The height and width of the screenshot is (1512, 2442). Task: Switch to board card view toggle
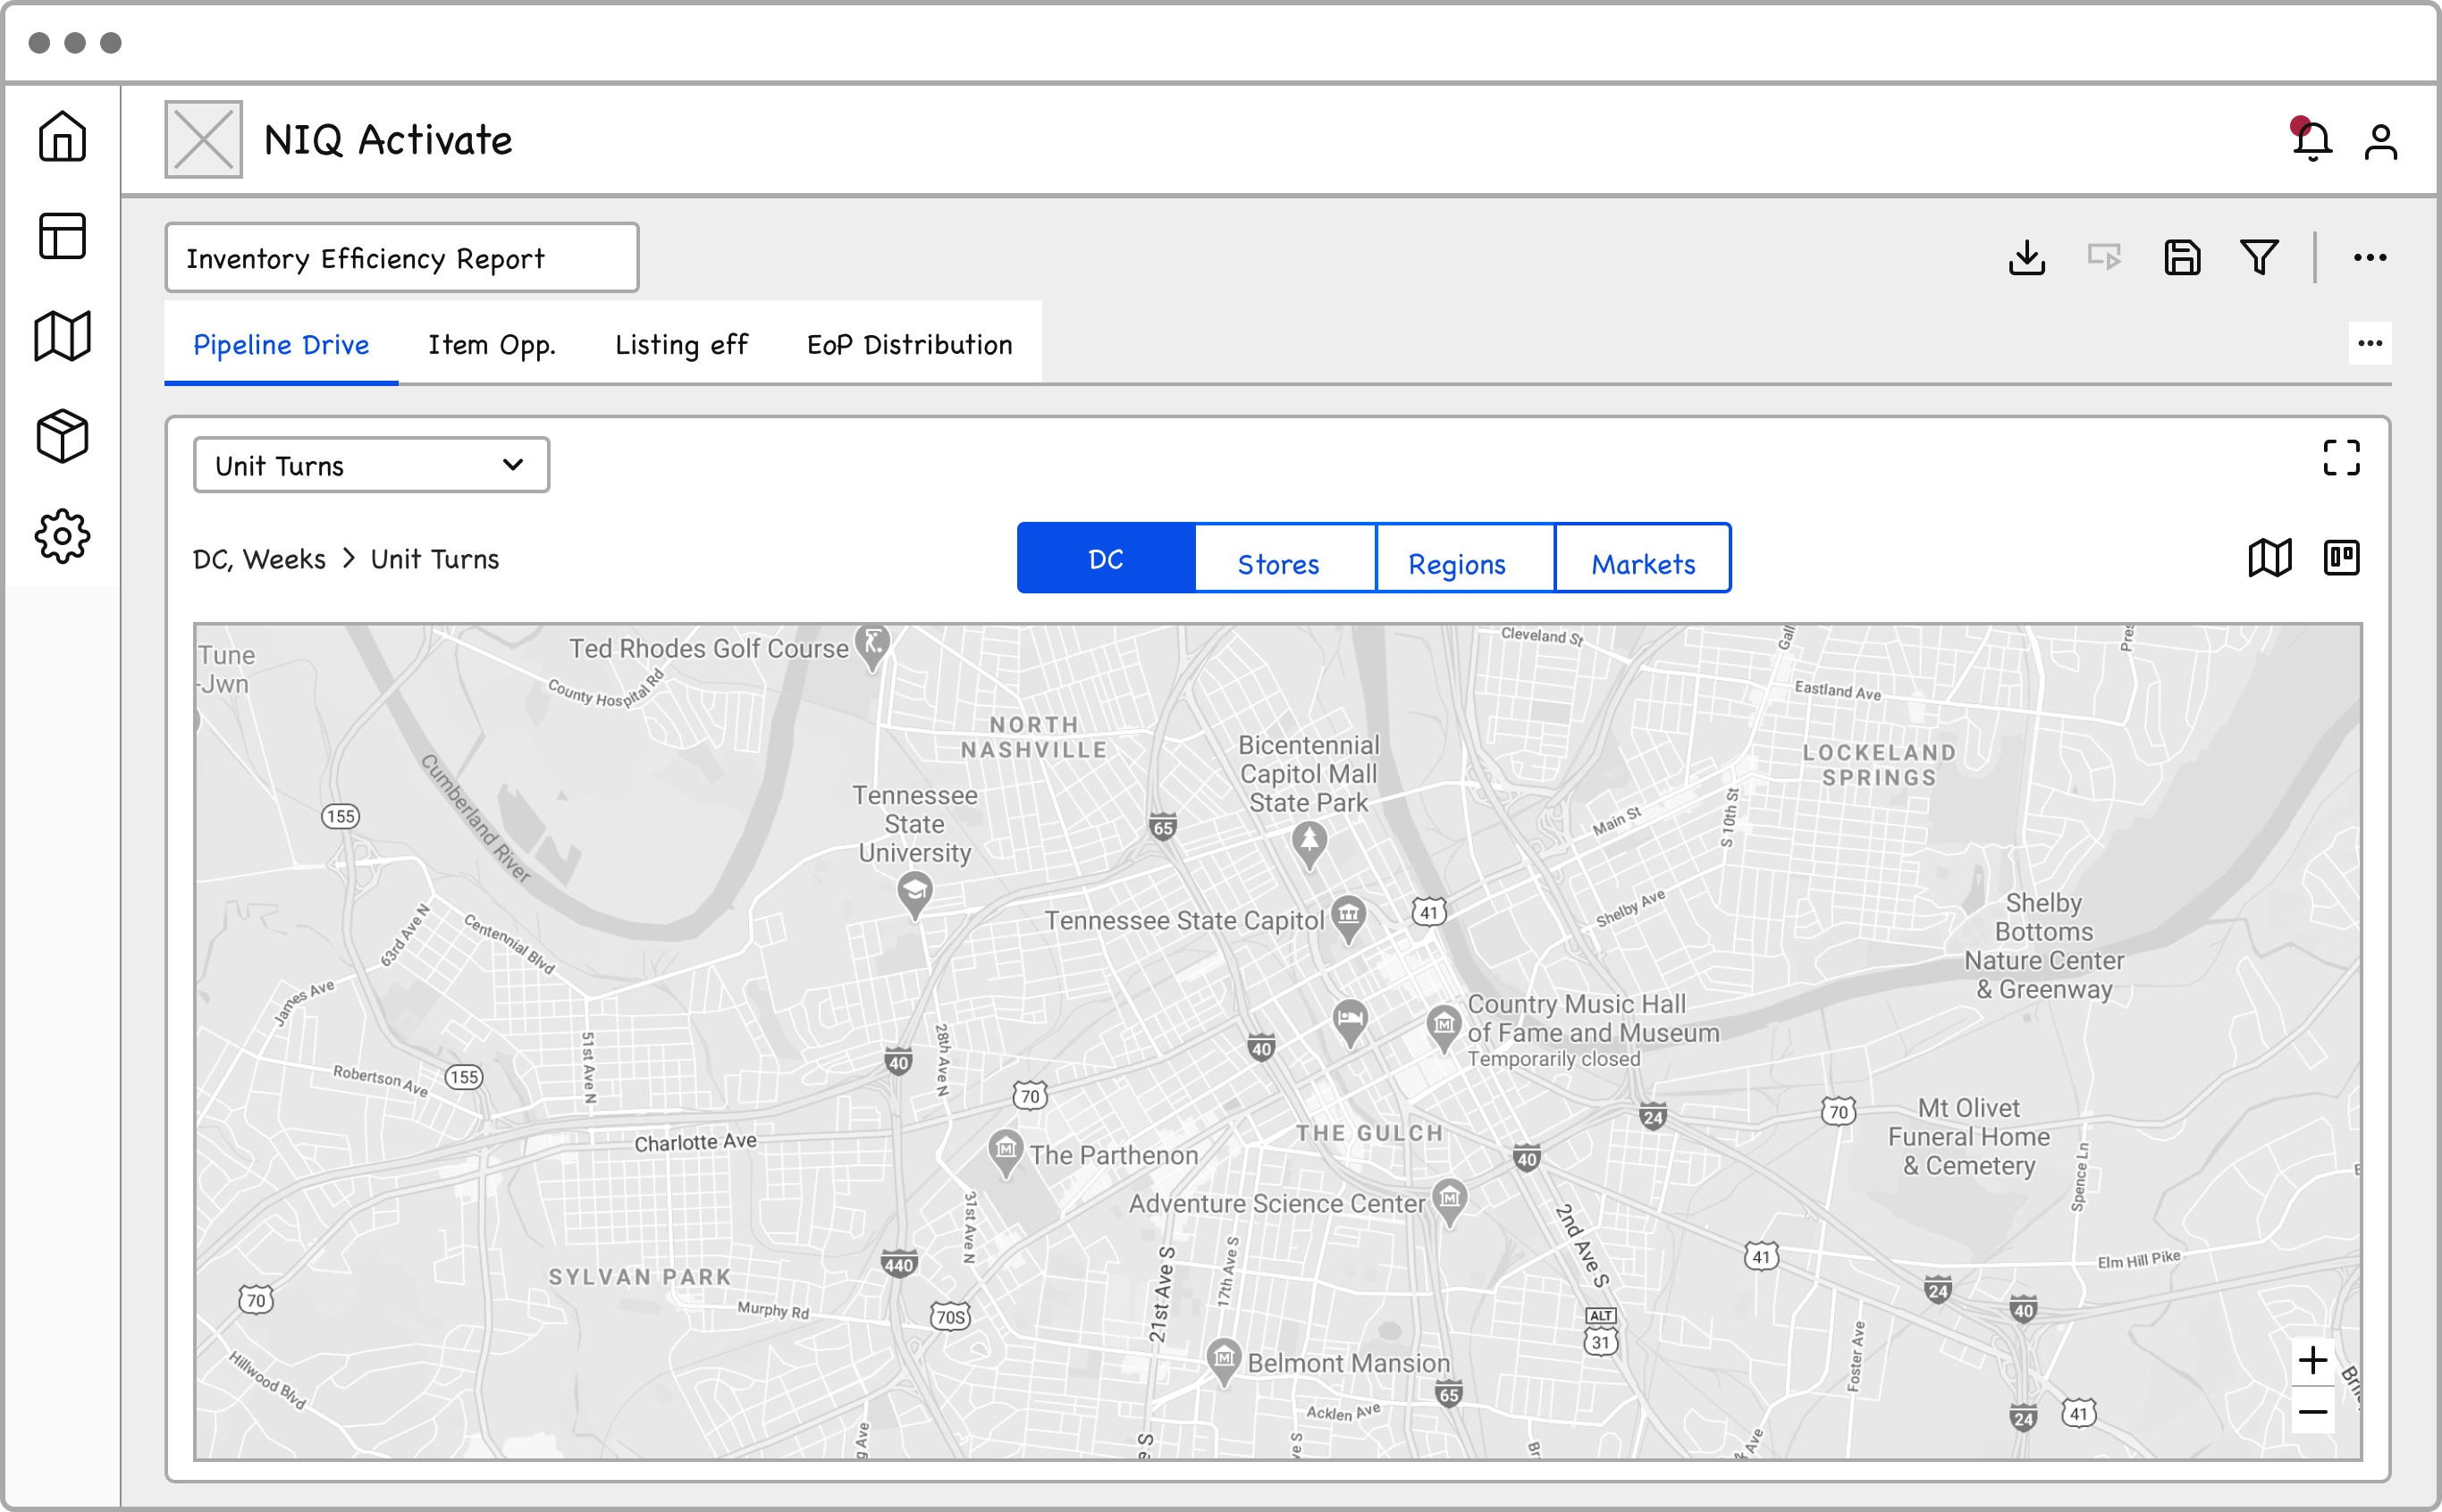2341,558
